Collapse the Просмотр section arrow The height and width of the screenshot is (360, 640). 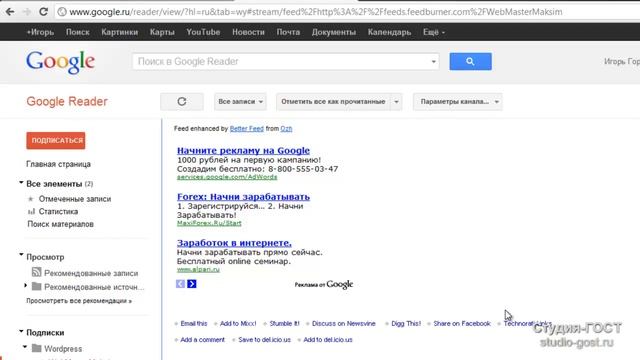[x=21, y=255]
